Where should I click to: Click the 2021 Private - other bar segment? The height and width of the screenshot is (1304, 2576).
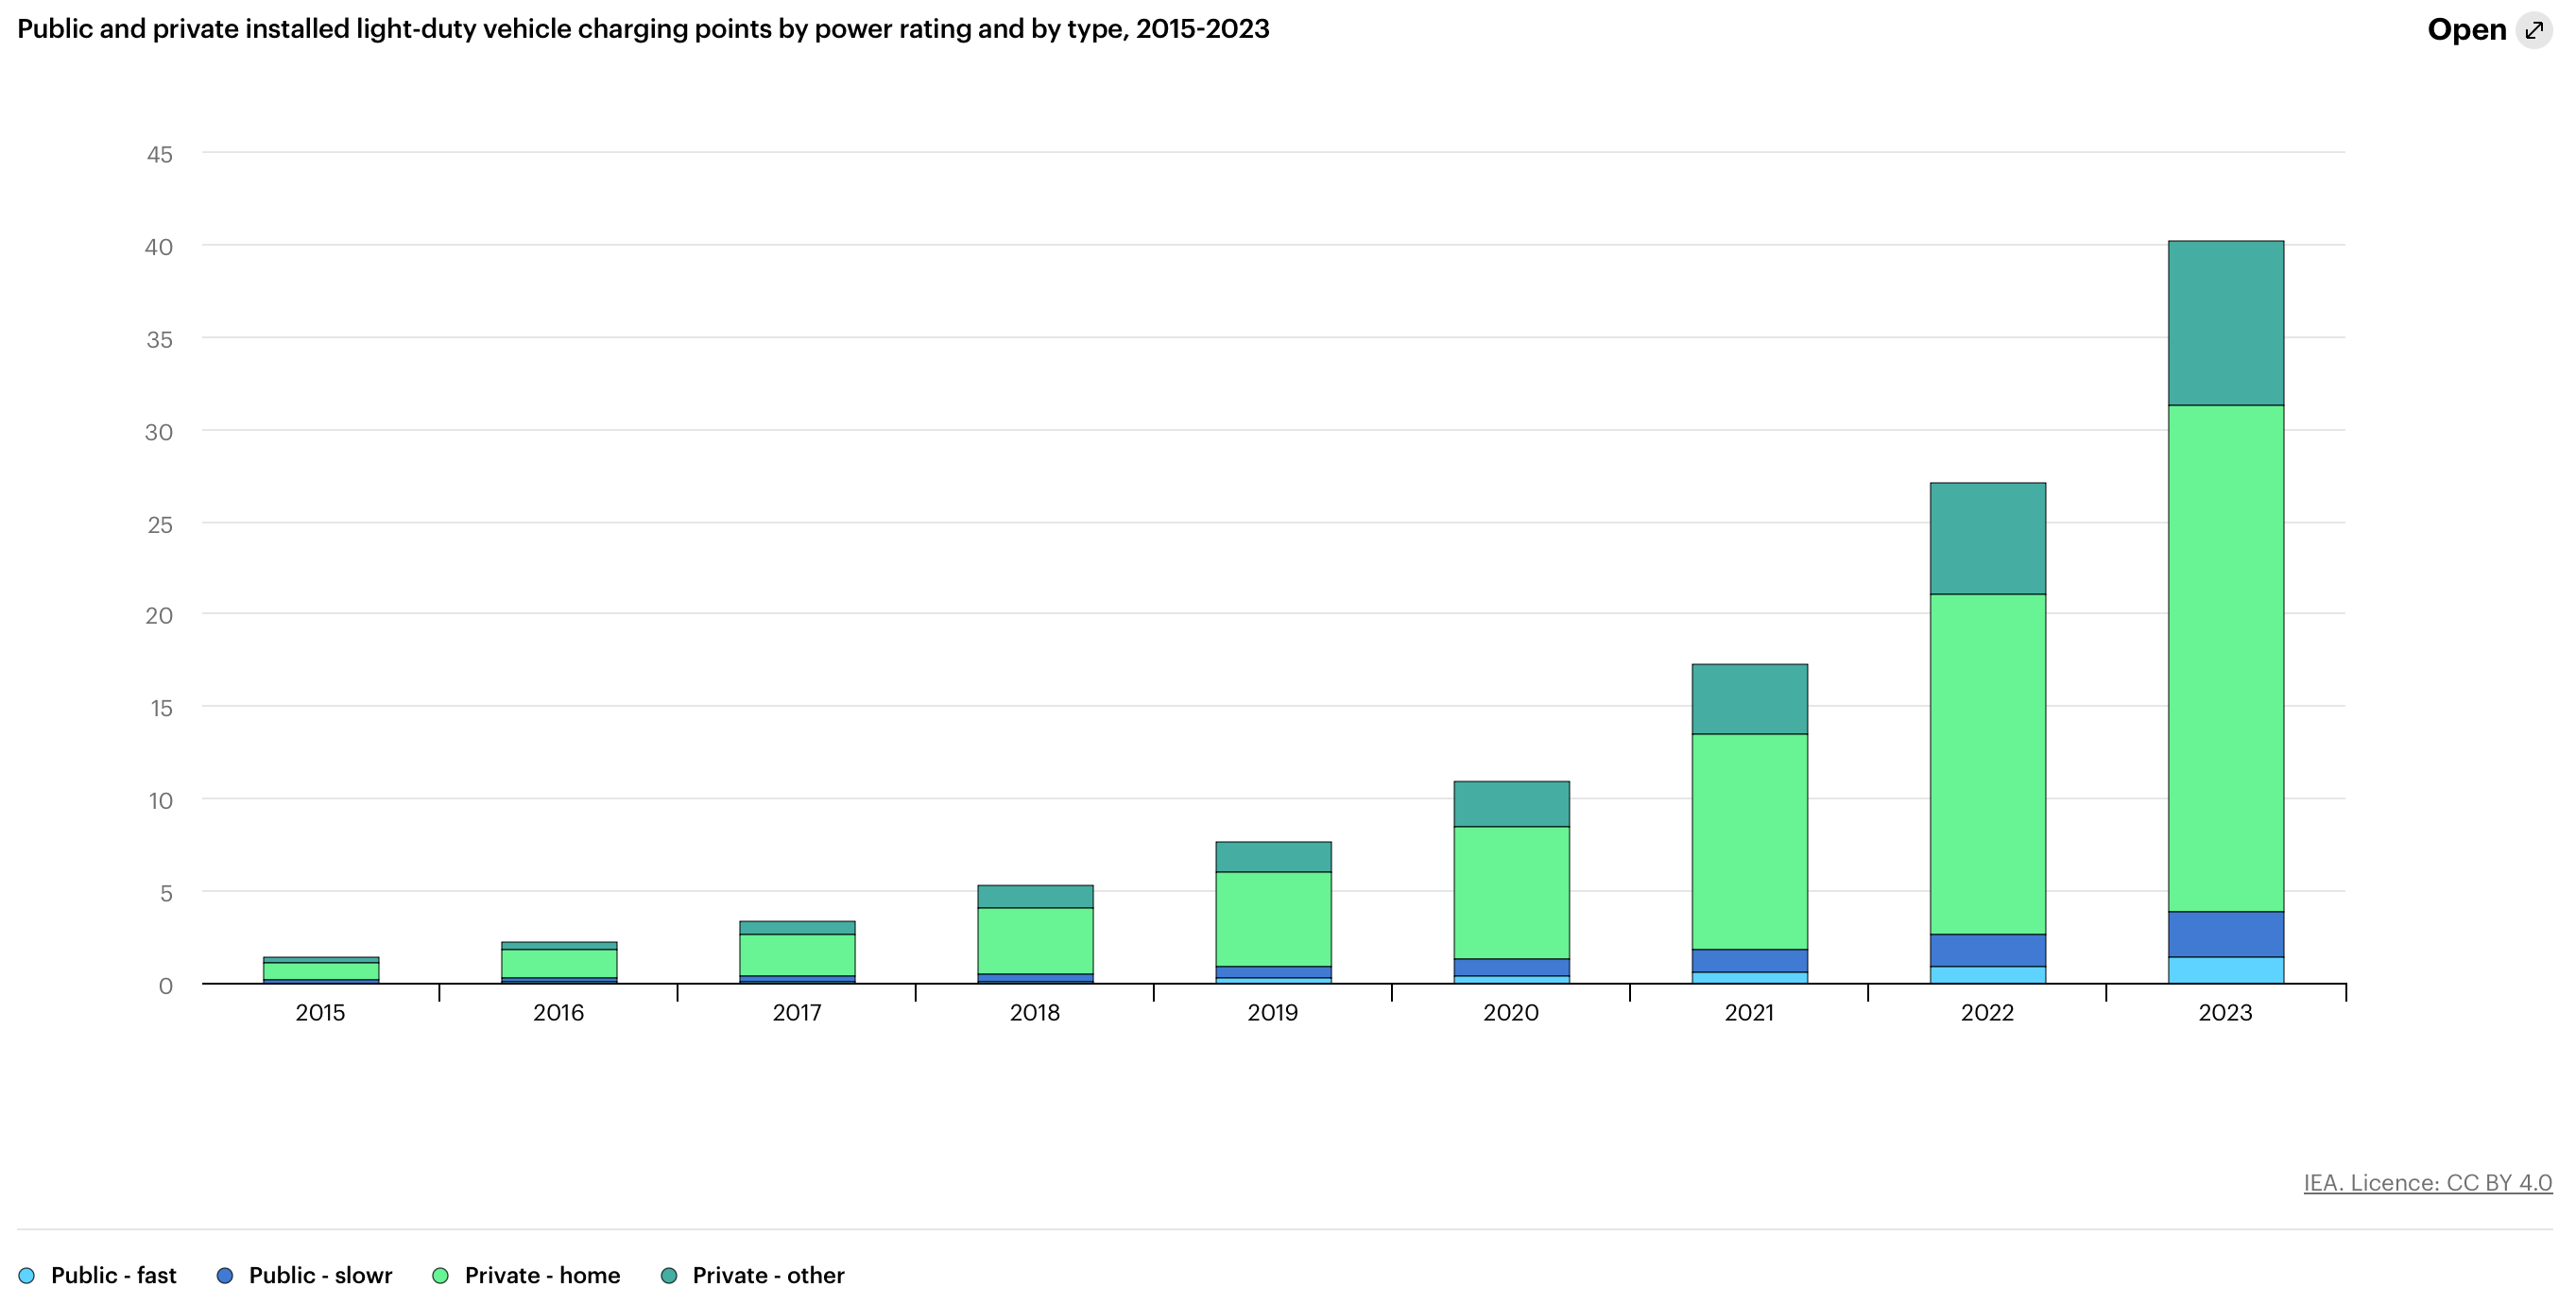point(1749,699)
